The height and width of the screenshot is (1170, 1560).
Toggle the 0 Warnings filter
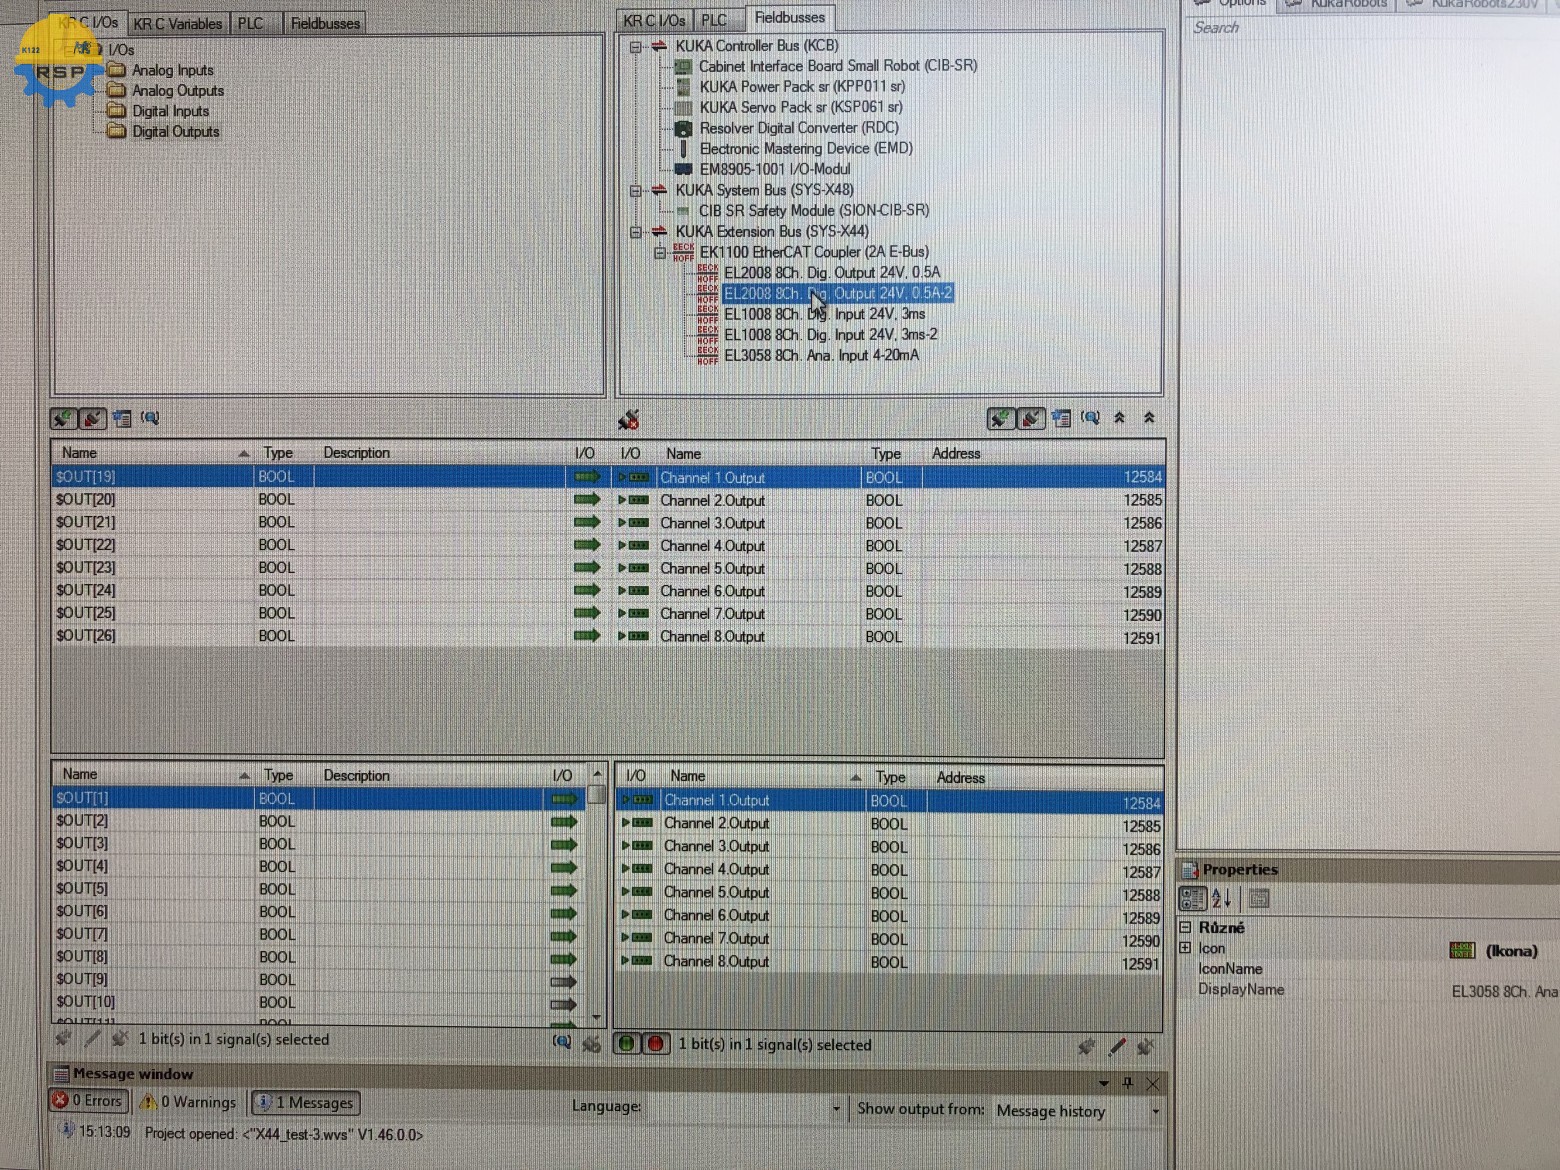188,1102
